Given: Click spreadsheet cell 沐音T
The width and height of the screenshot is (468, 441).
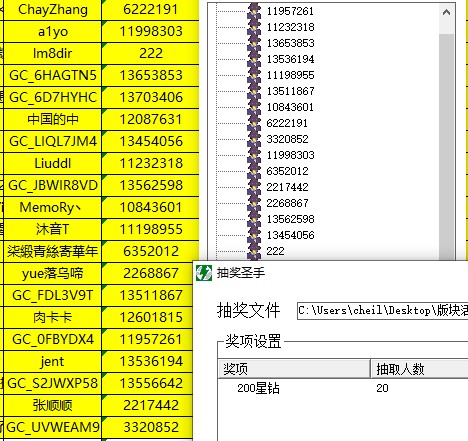Looking at the screenshot, I should pyautogui.click(x=52, y=230).
